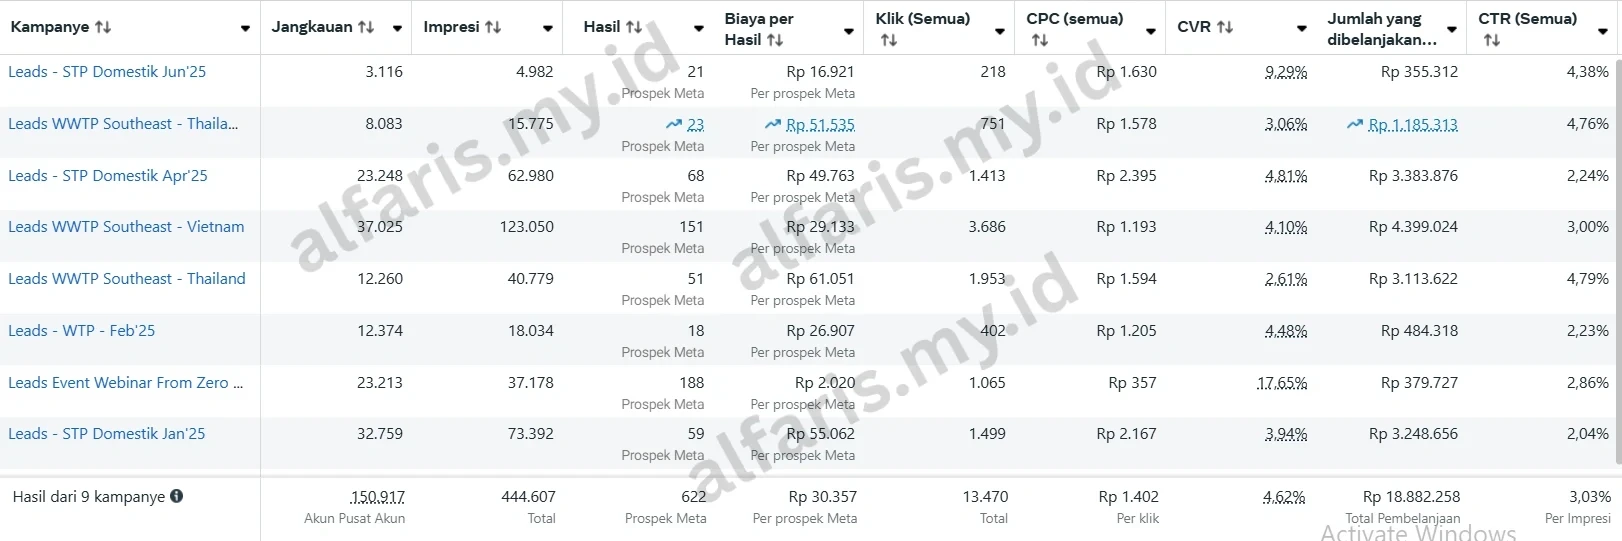Open Leads - WTP - Feb'25 campaign
The image size is (1622, 541).
(x=82, y=331)
